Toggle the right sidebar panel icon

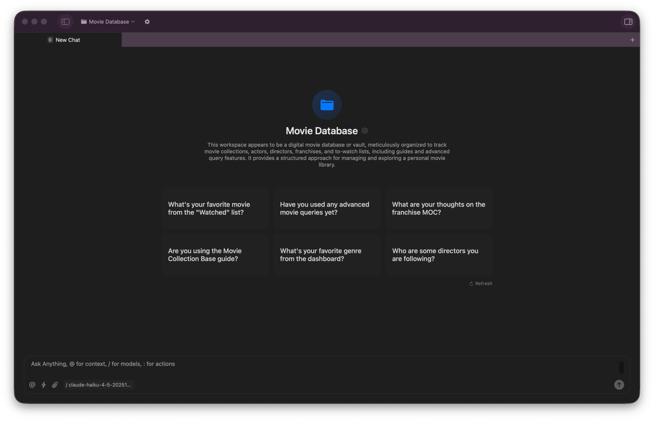(x=628, y=22)
